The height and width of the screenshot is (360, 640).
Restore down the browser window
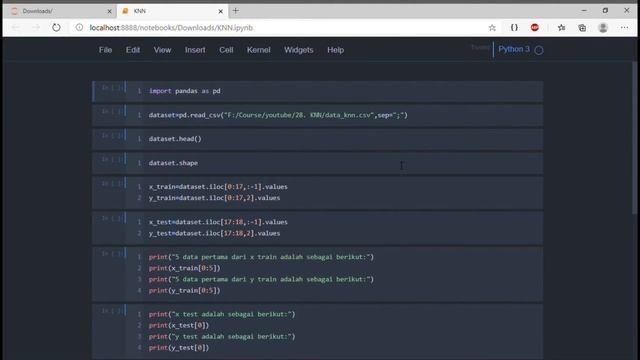(605, 11)
